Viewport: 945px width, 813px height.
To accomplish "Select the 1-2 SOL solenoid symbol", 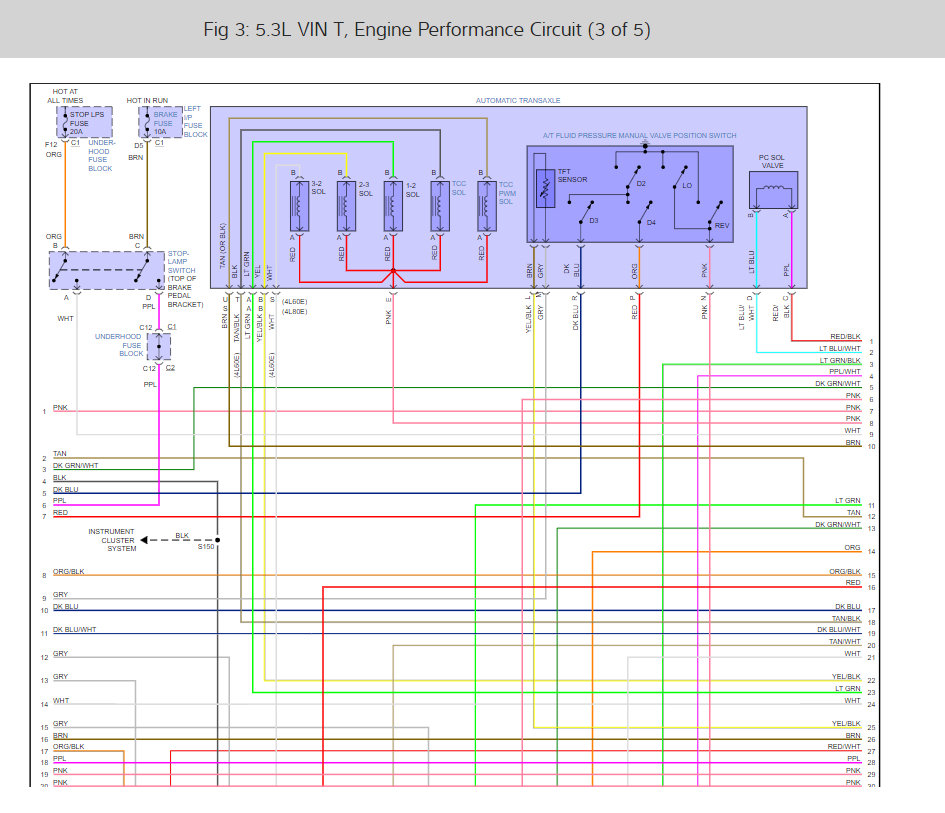I will click(392, 205).
